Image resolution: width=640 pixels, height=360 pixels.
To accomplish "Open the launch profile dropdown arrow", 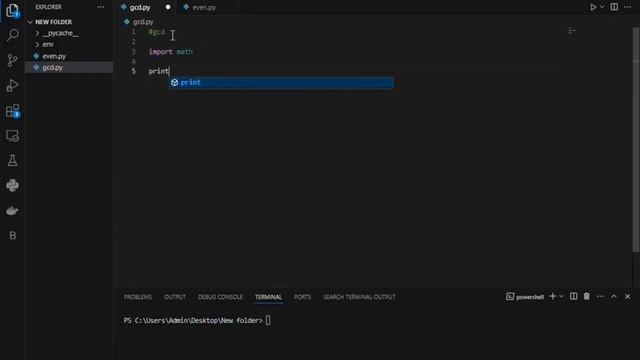I will coord(562,296).
